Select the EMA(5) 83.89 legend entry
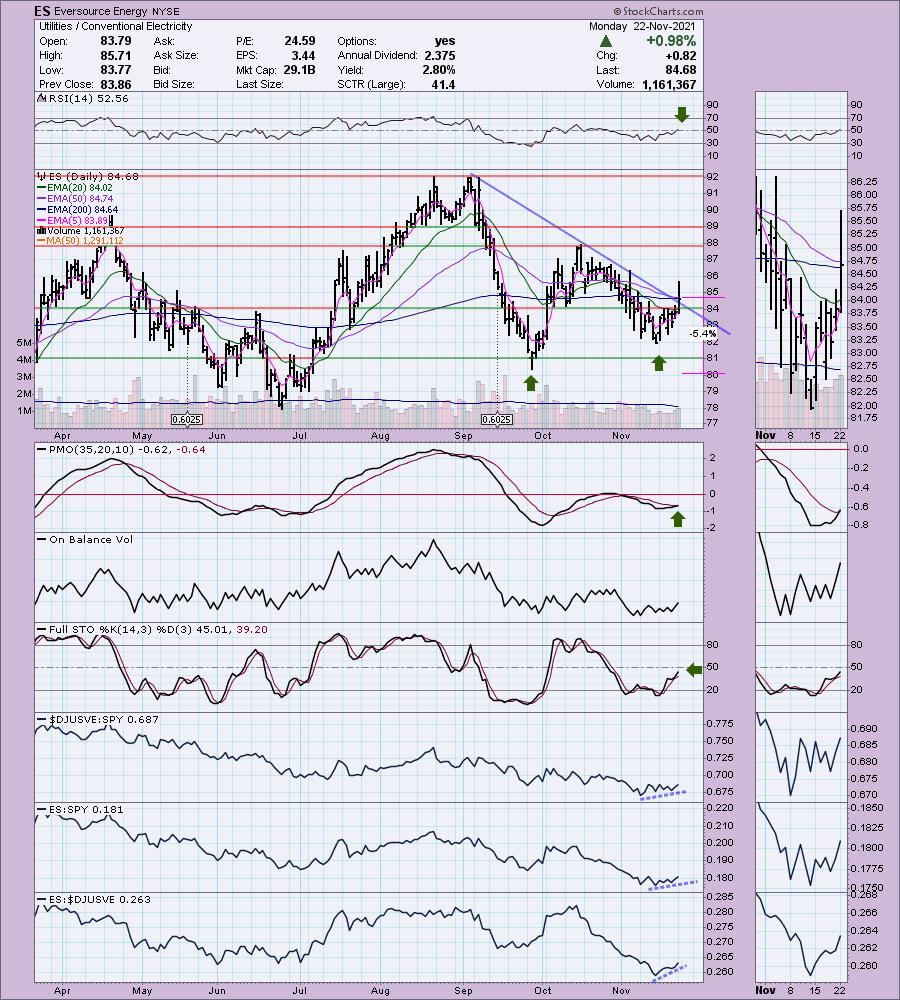The width and height of the screenshot is (900, 1000). [x=74, y=220]
